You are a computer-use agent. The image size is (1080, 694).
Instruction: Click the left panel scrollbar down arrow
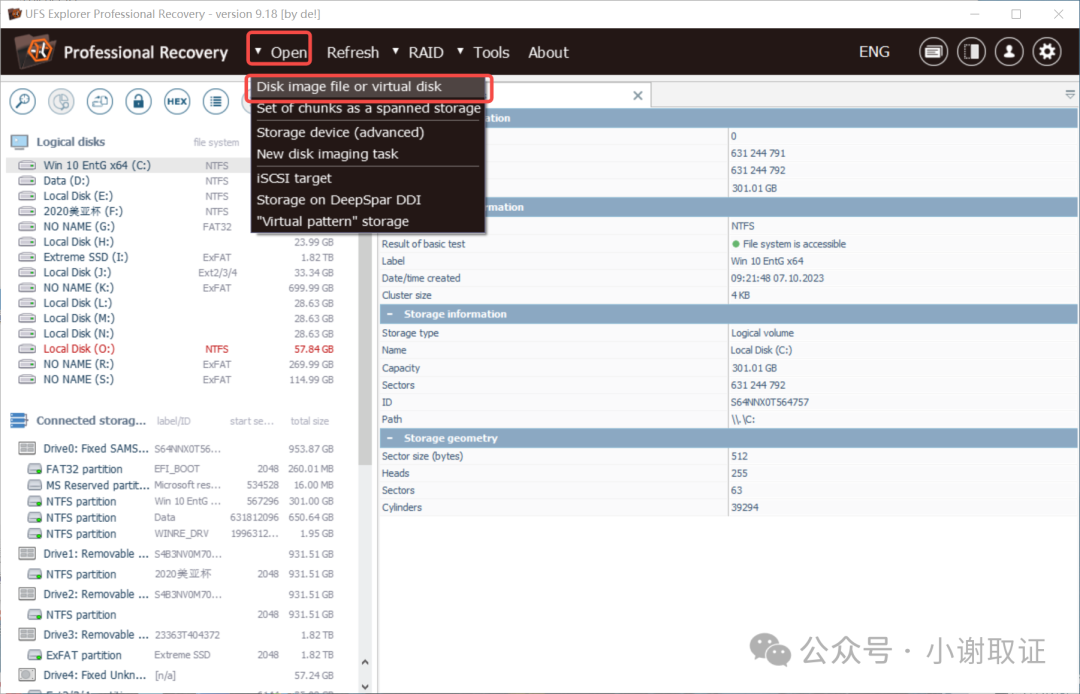point(365,686)
